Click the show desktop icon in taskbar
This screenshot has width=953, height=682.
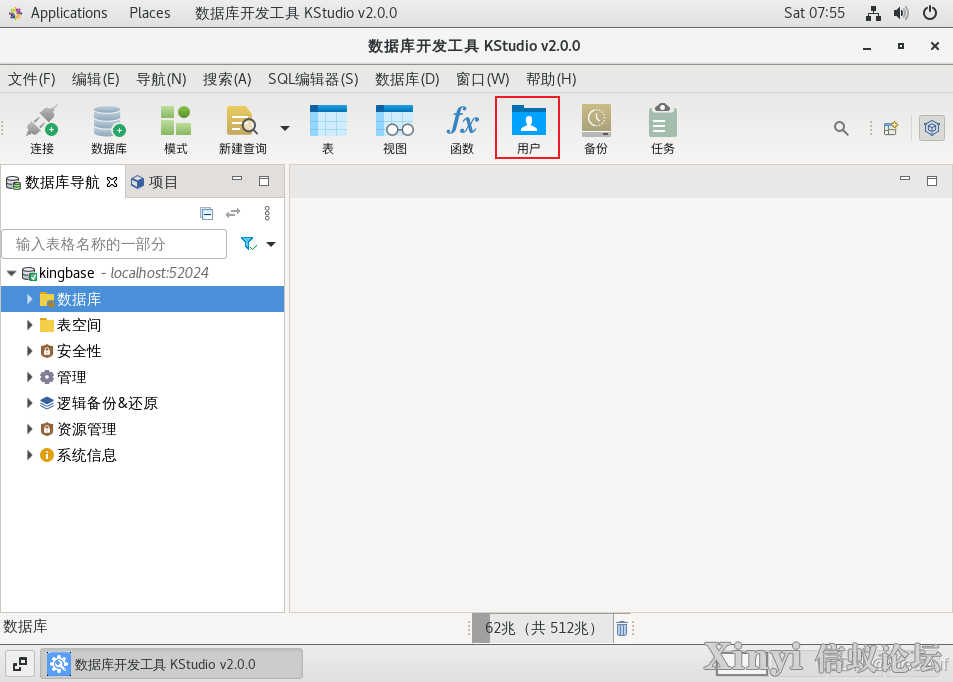click(19, 664)
